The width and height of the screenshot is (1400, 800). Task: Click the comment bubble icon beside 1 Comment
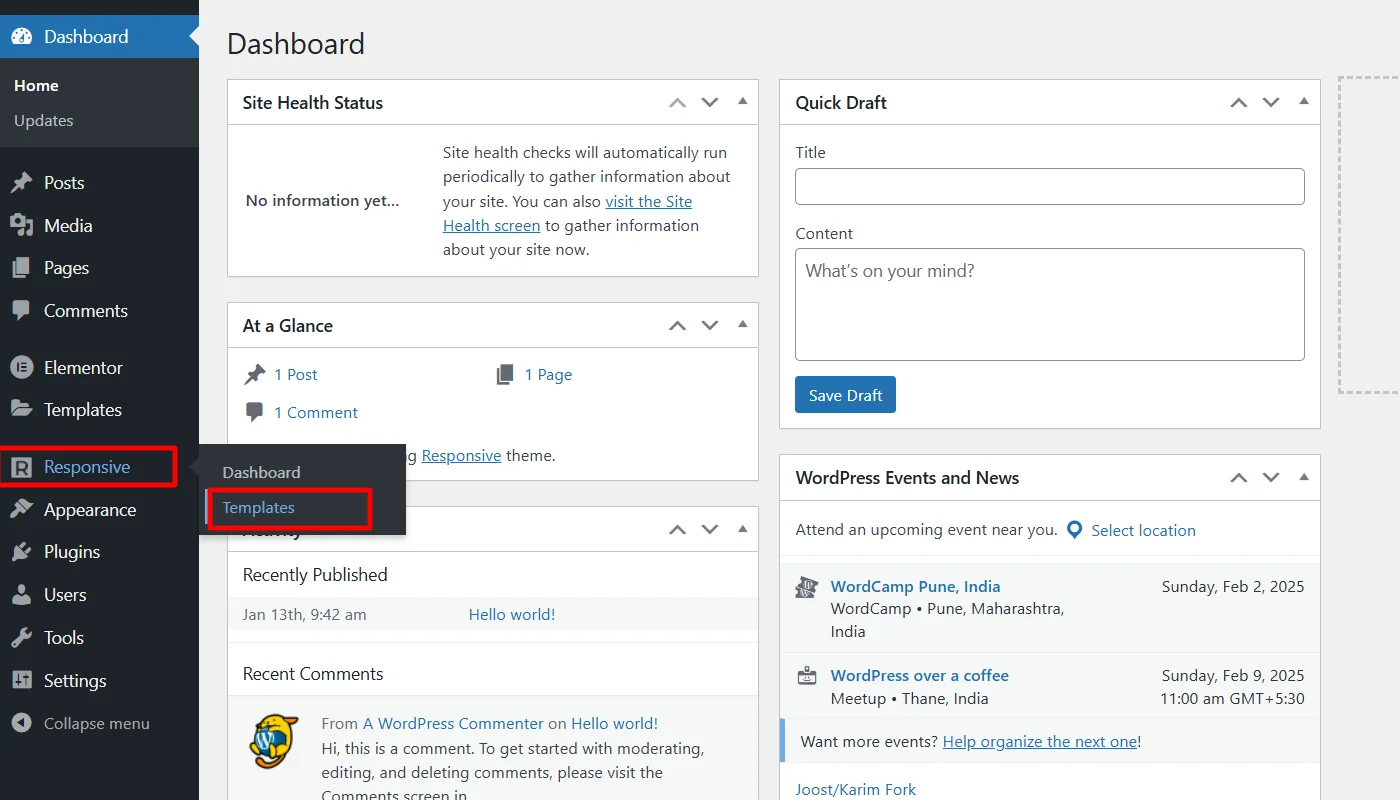tap(255, 412)
